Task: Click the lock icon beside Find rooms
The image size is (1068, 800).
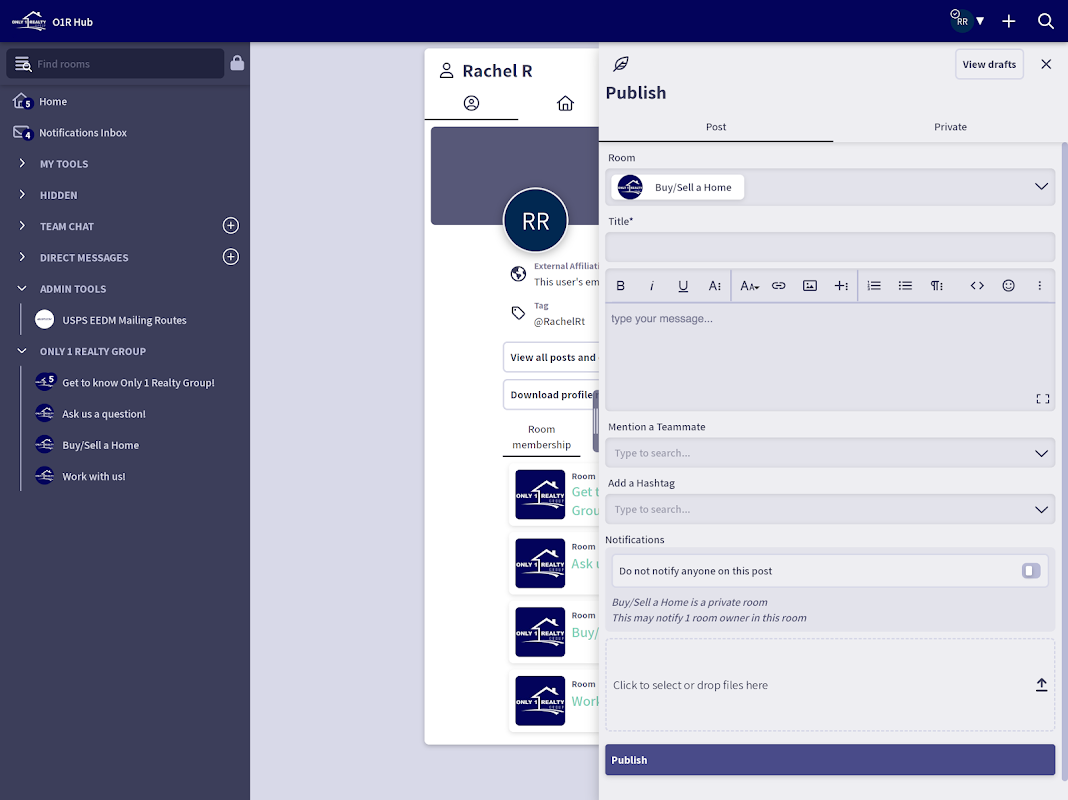Action: tap(237, 63)
